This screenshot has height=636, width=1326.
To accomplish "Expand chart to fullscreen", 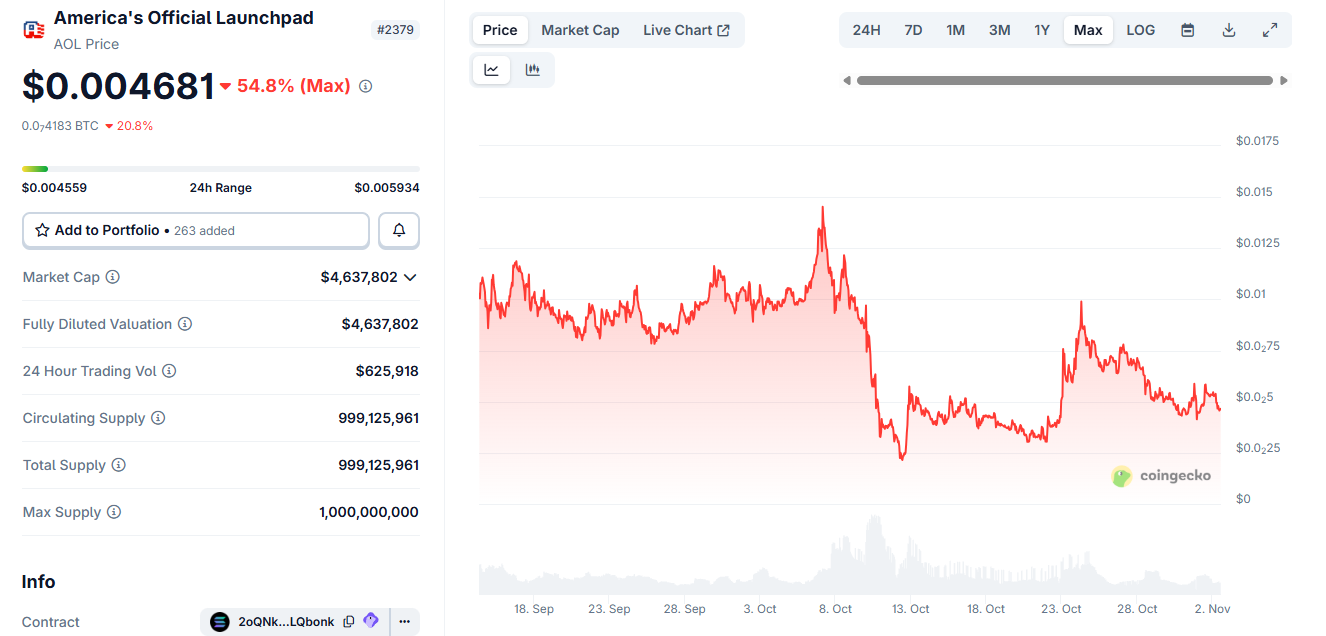I will pos(1270,30).
